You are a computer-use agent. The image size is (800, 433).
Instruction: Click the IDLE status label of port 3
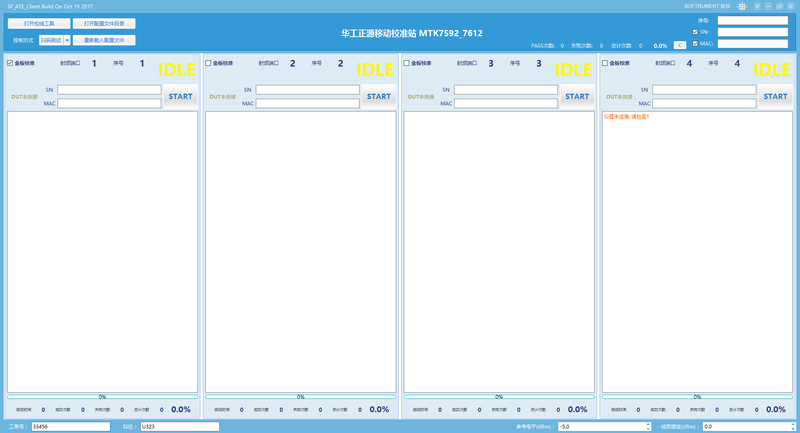573,69
